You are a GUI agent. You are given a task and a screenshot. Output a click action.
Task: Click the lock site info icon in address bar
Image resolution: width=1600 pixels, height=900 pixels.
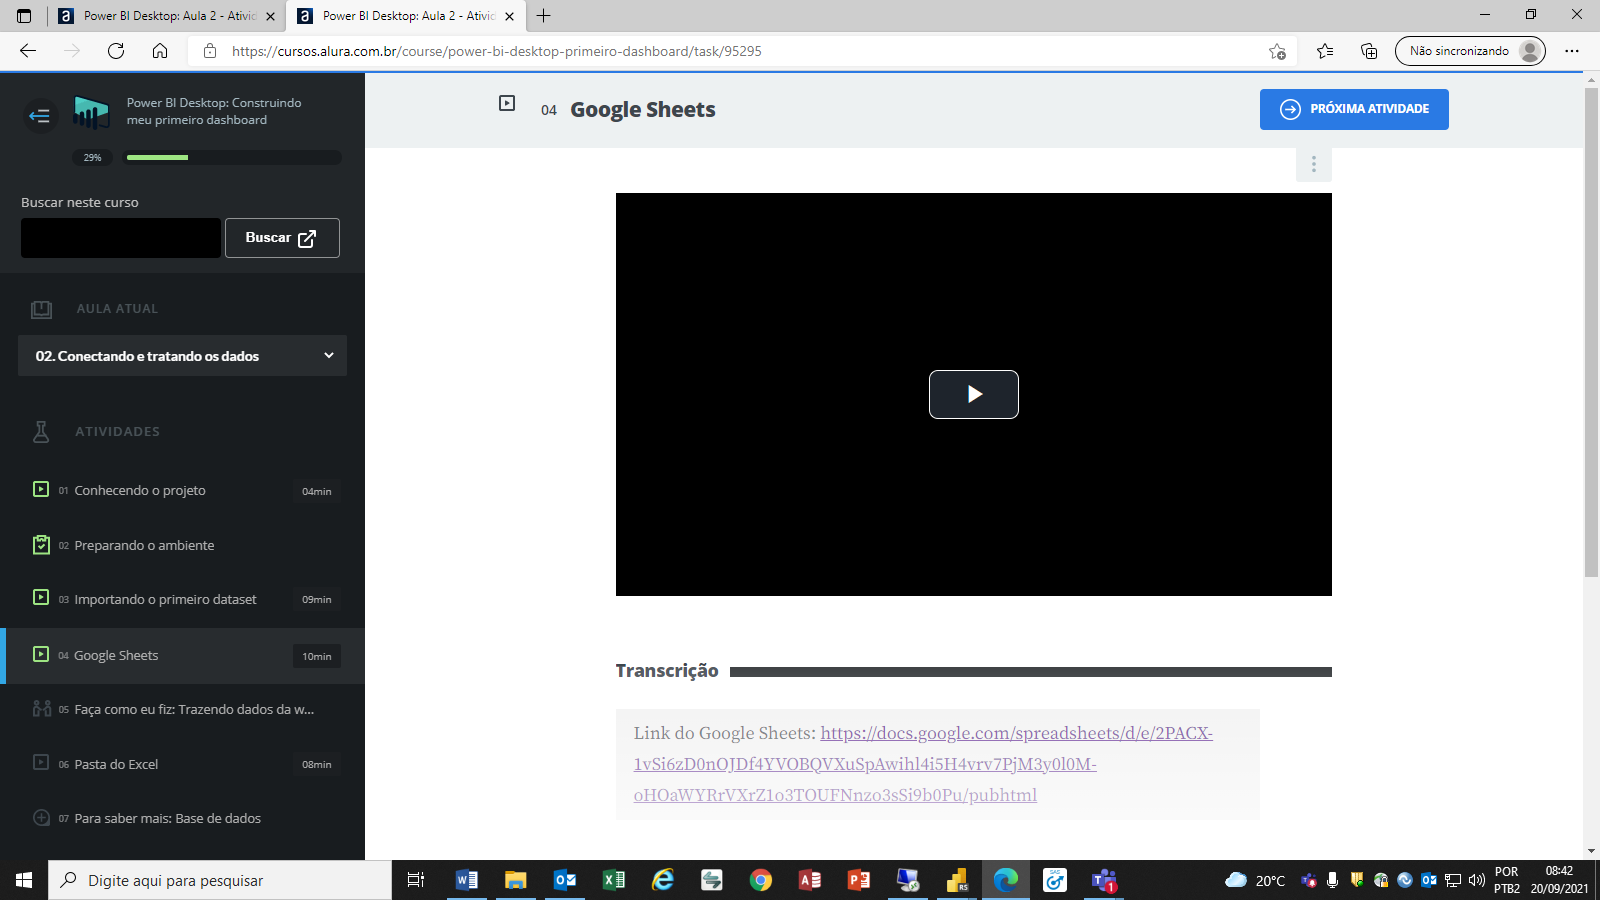tap(210, 51)
